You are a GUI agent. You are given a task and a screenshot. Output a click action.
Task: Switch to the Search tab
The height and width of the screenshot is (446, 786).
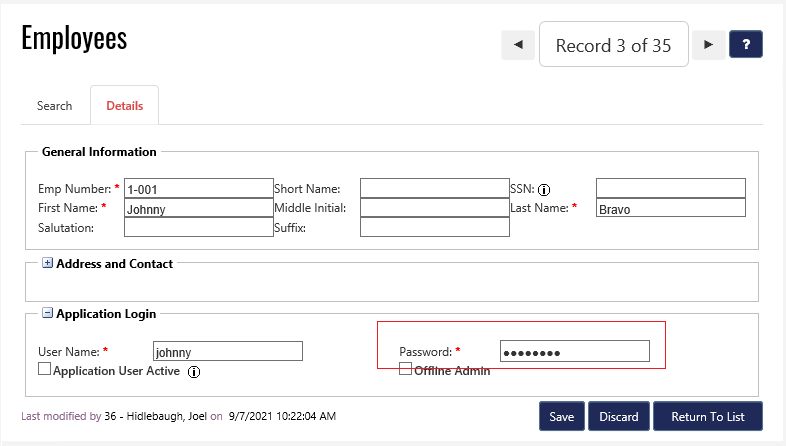tap(55, 106)
